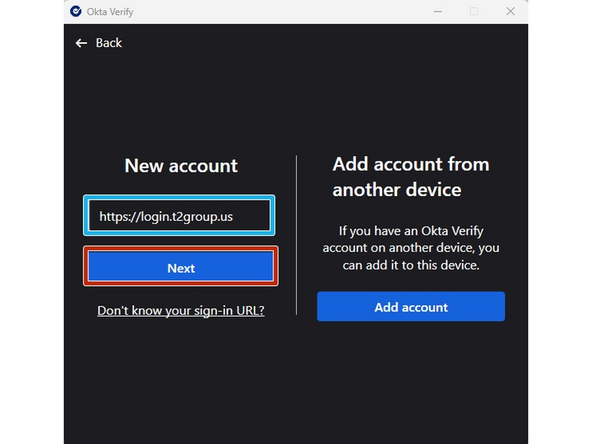This screenshot has width=592, height=444.
Task: Click the Okta Verify title text
Action: click(110, 12)
